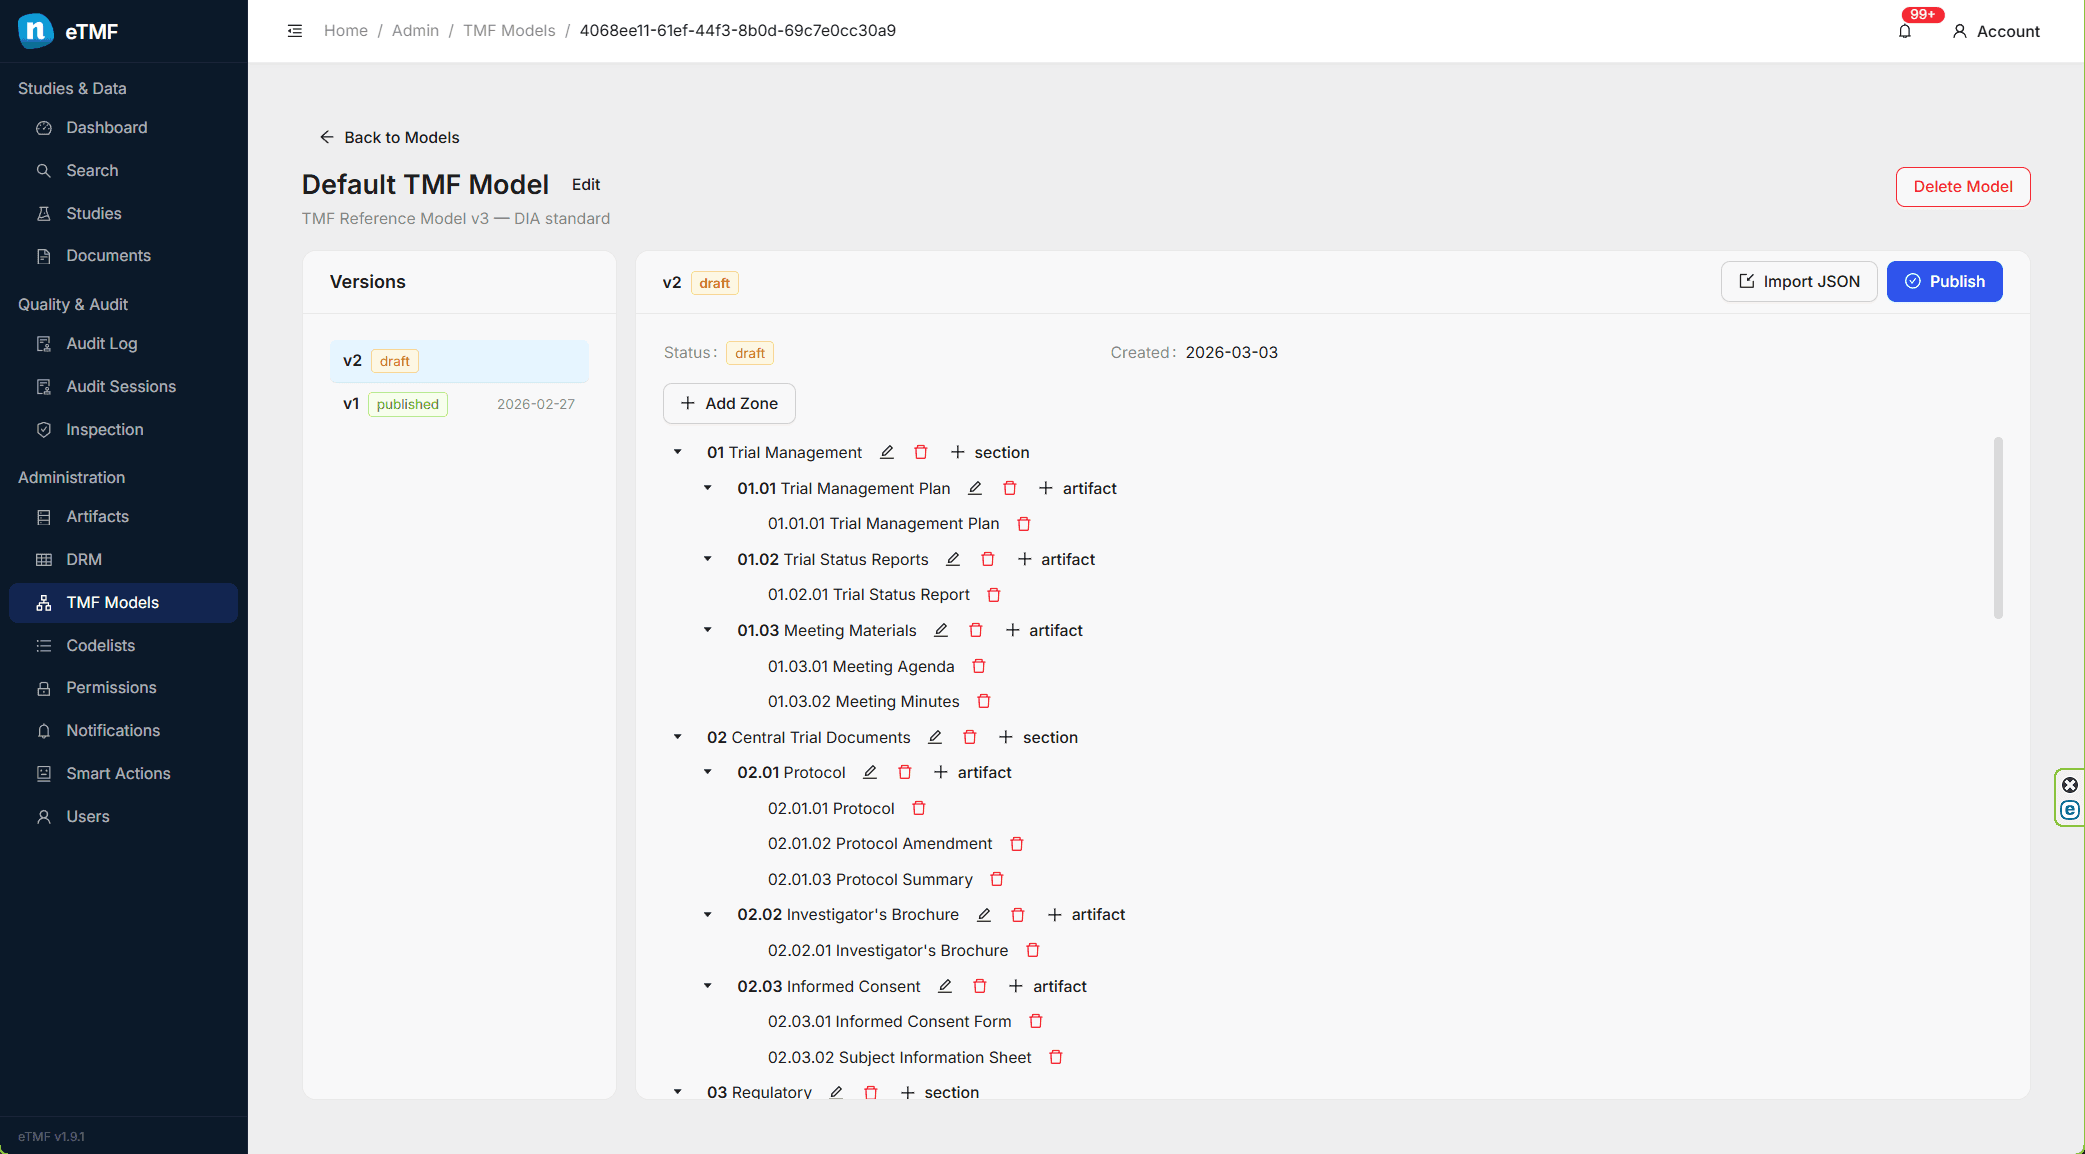Image resolution: width=2085 pixels, height=1154 pixels.
Task: Edit the 01.02 Trial Status Reports section
Action: click(x=953, y=559)
